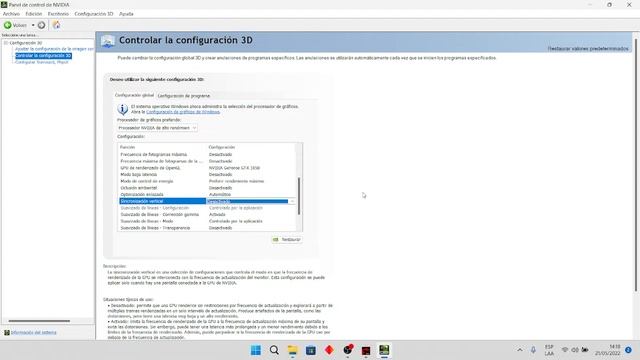Click the green Volver back arrow icon

(7, 25)
